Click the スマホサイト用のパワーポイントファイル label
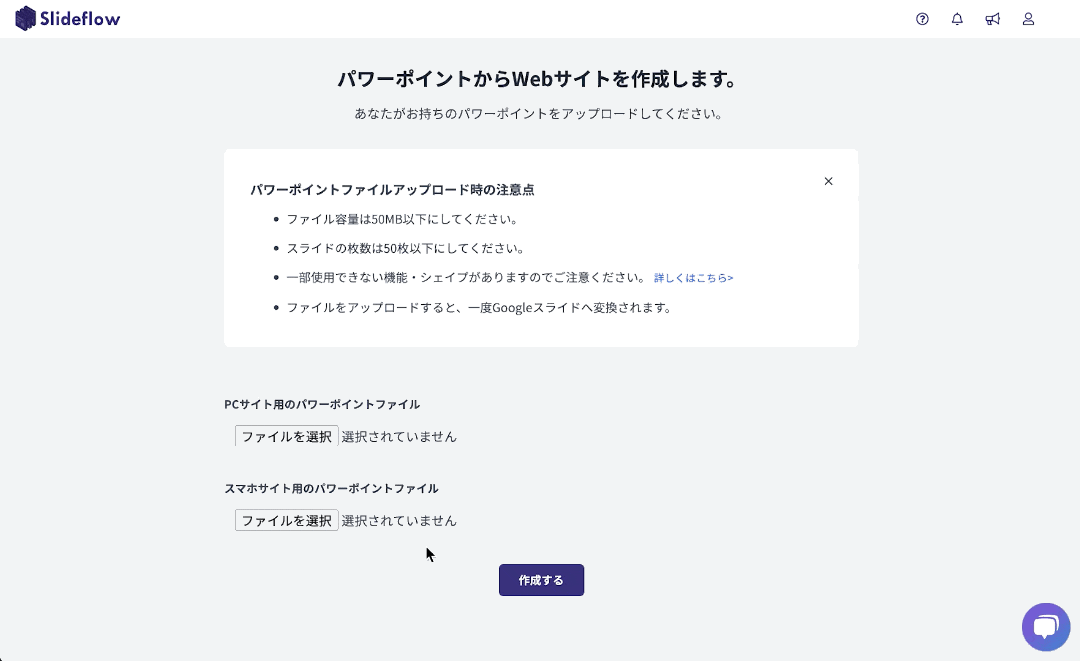1080x661 pixels. 331,488
